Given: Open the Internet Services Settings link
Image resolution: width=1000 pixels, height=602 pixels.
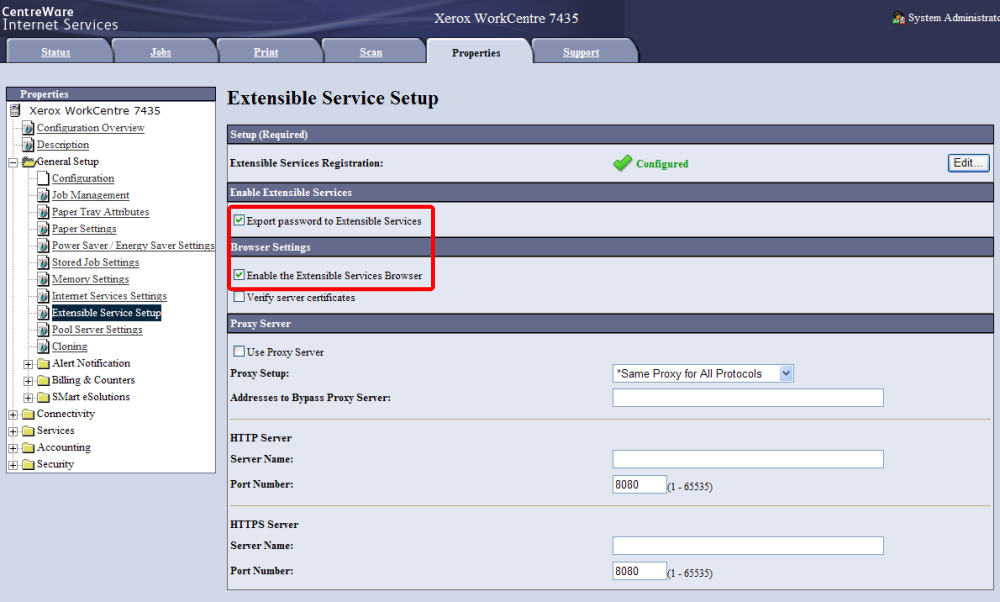Looking at the screenshot, I should pos(109,296).
